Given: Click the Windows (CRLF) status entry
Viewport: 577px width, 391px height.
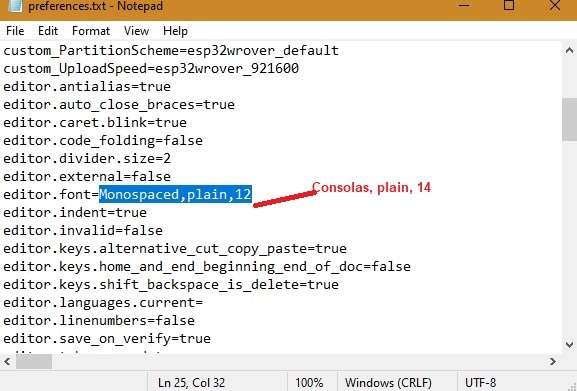Looking at the screenshot, I should coord(388,383).
